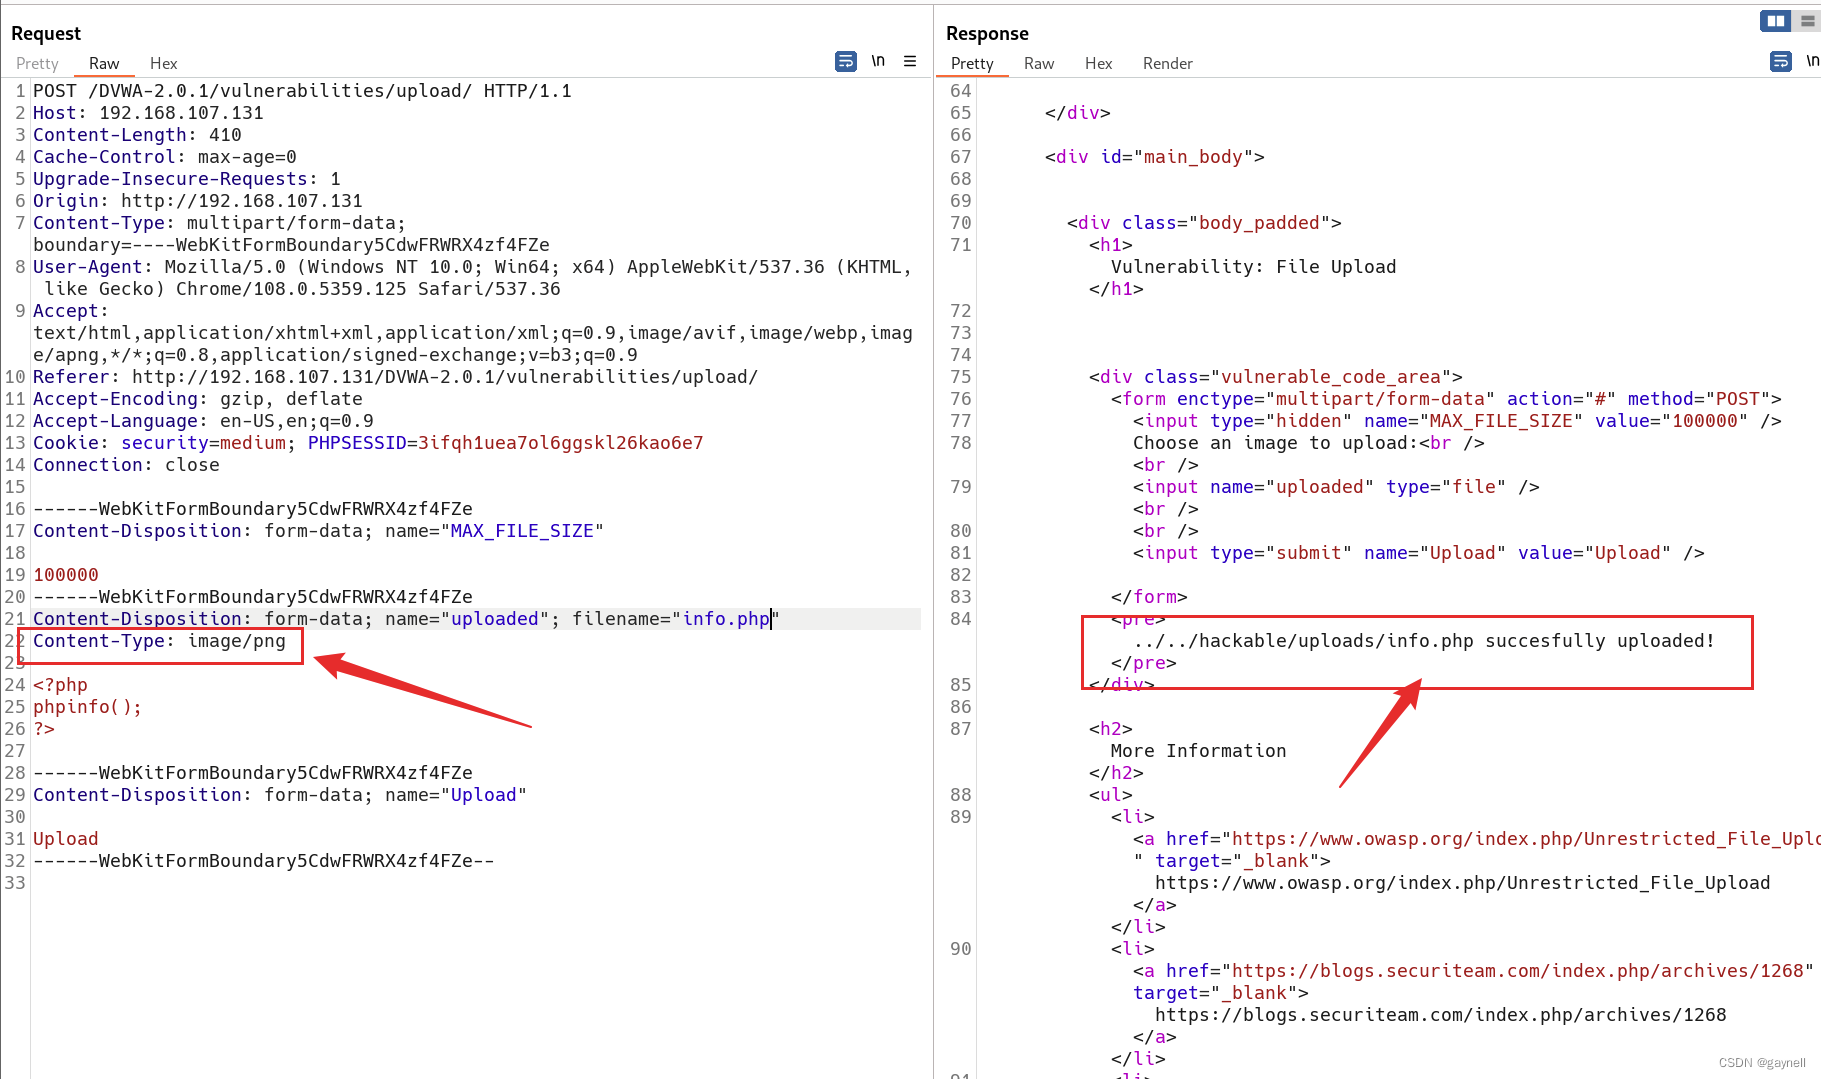Click the Accept-Encoding gzip, deflate line

[198, 399]
